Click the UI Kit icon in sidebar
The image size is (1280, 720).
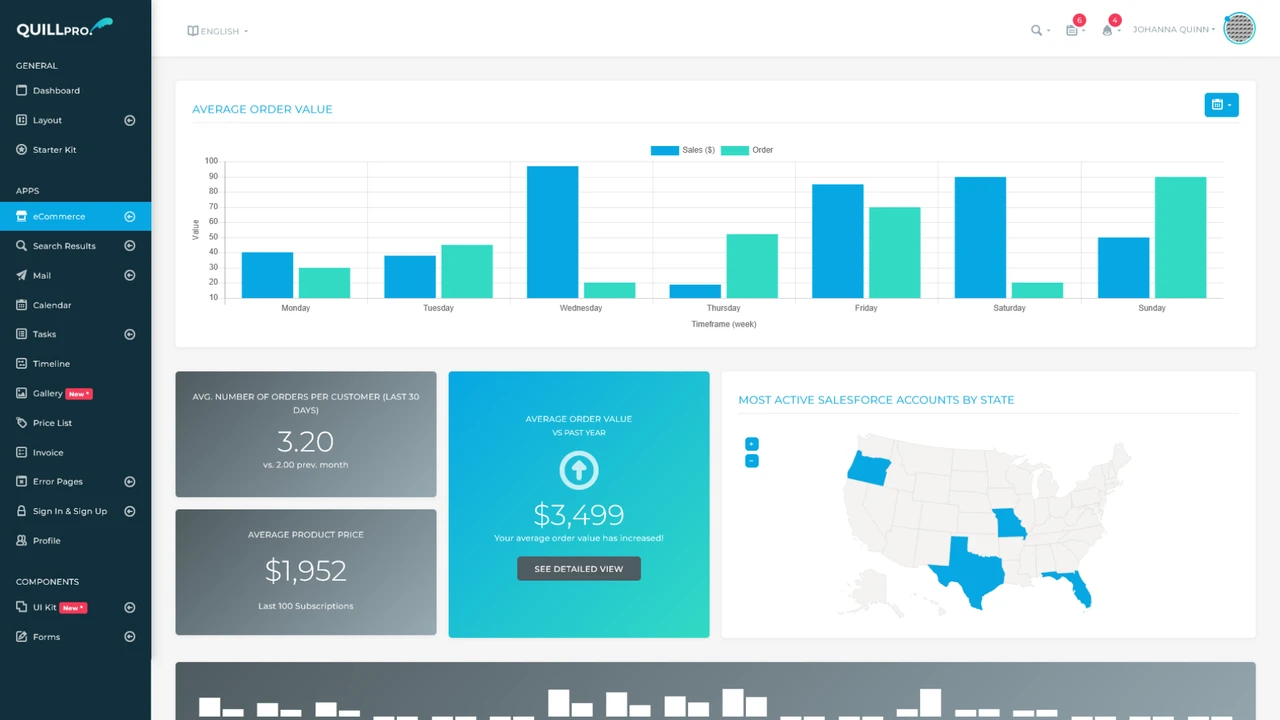[22, 607]
